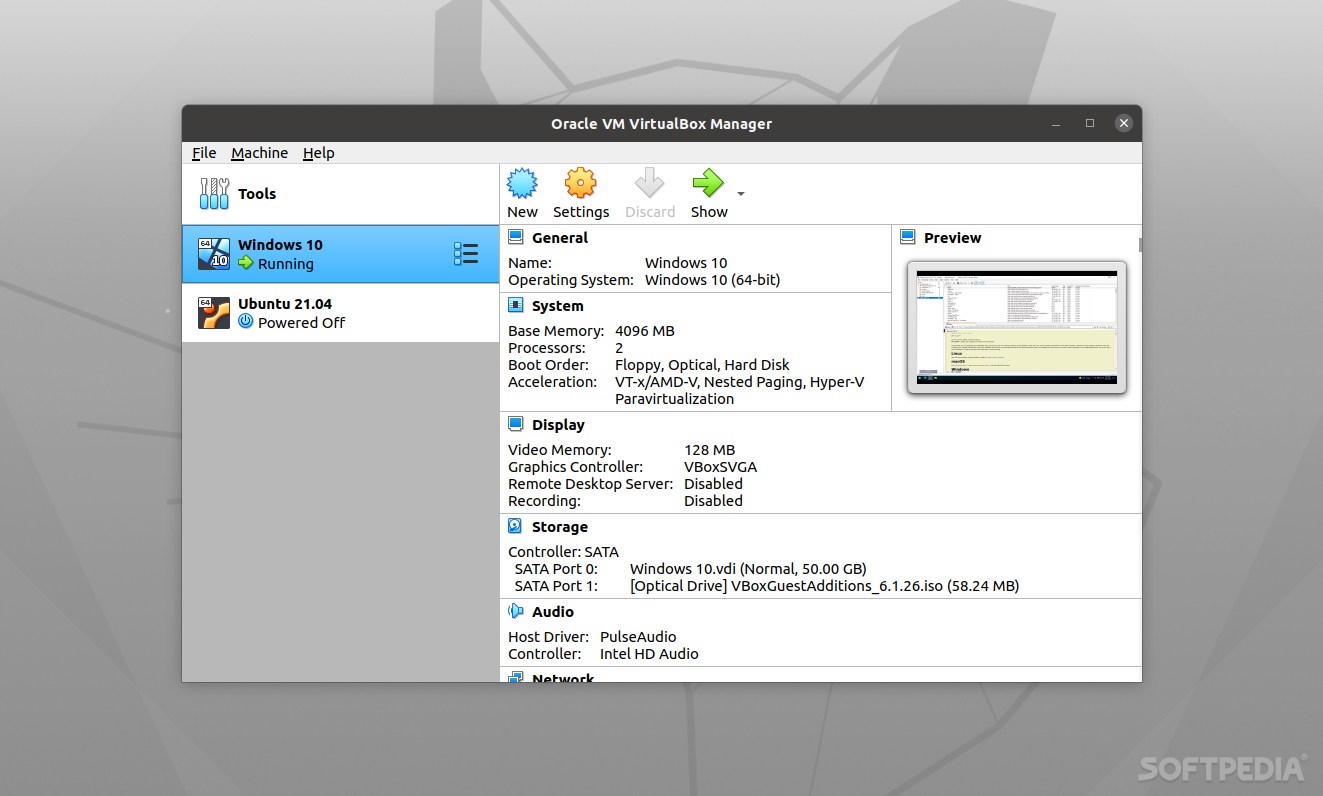Click the green Running status arrow
The image size is (1323, 796).
pos(246,263)
